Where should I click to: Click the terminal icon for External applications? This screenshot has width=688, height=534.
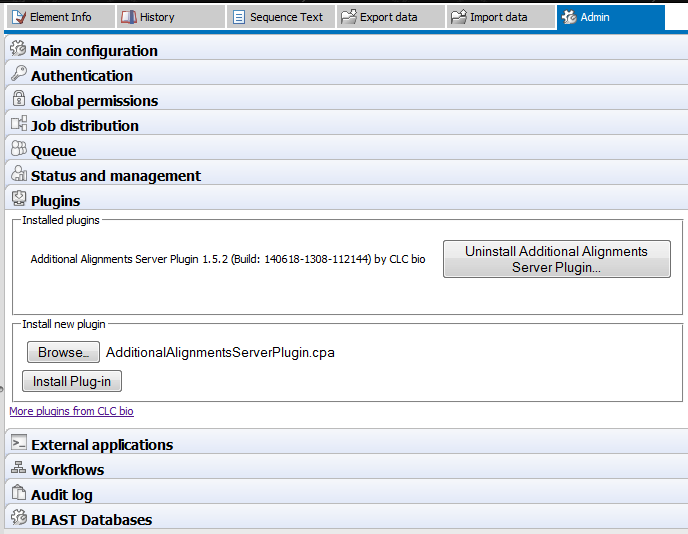tap(18, 444)
